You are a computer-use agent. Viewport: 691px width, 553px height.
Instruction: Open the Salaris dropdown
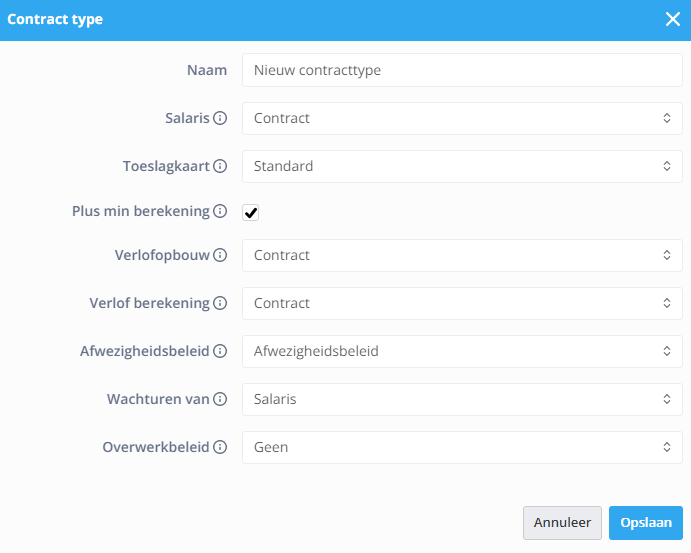click(462, 119)
